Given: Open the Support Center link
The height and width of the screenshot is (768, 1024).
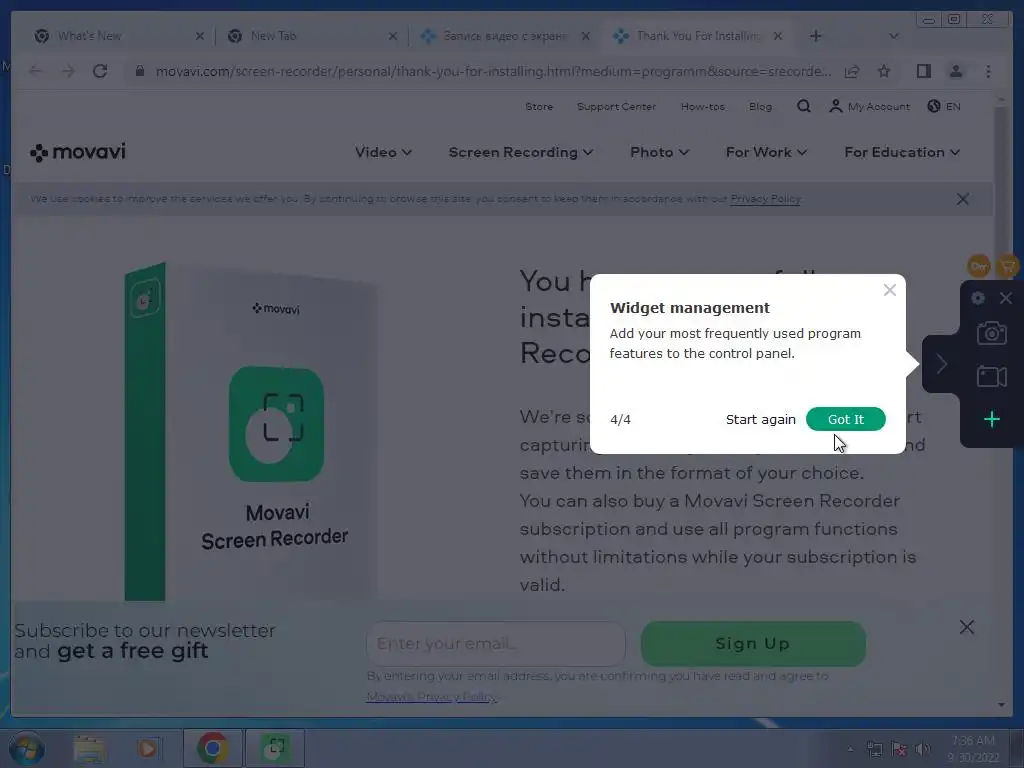Looking at the screenshot, I should tap(616, 106).
